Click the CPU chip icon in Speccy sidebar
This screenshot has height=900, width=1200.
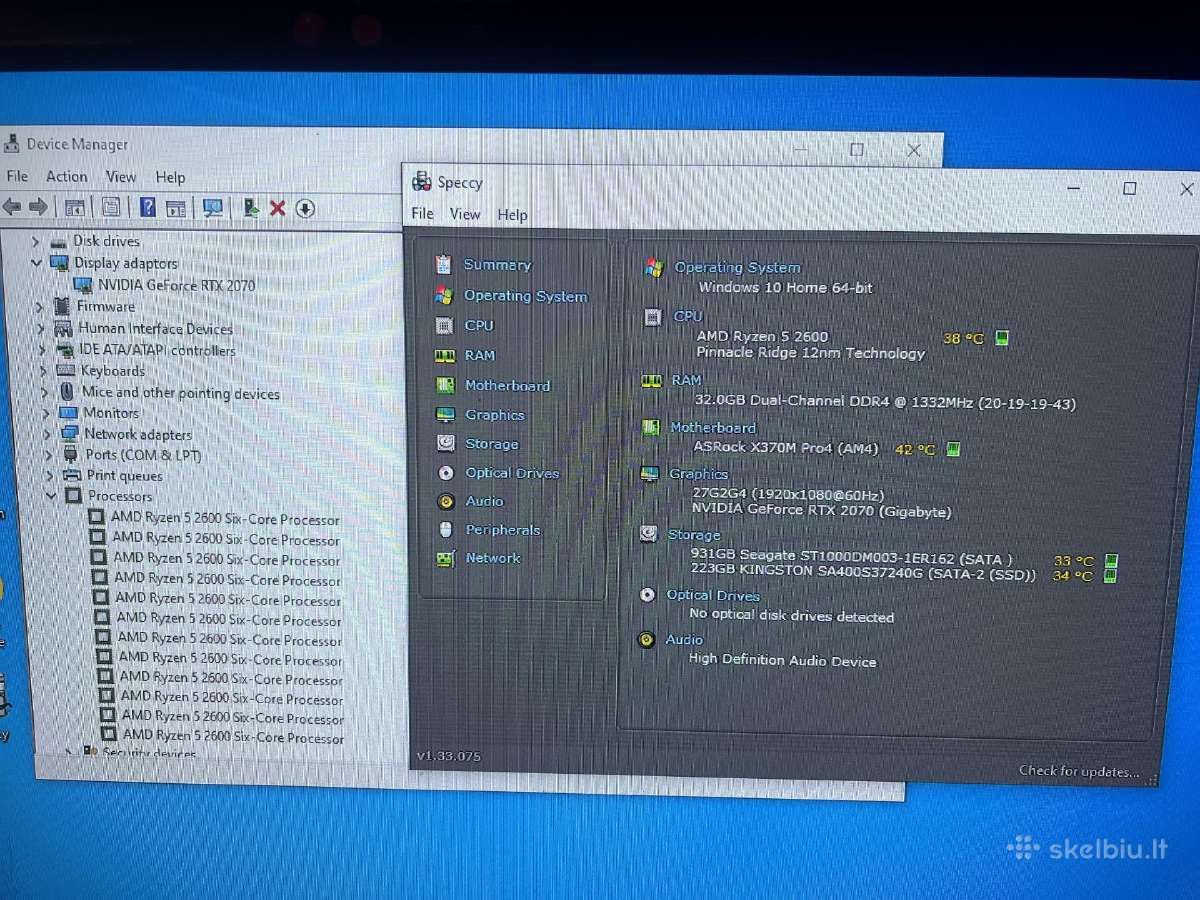click(x=445, y=325)
